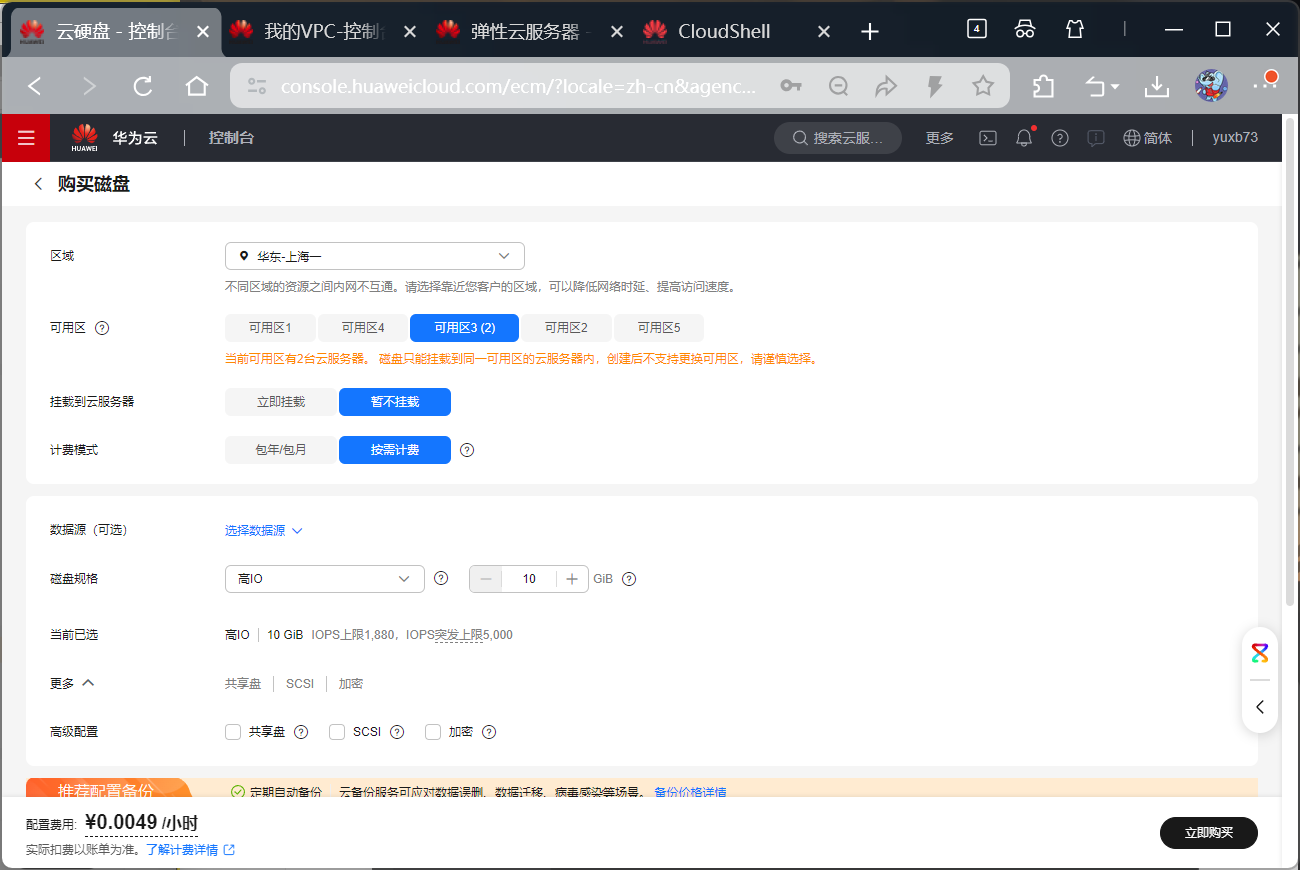The height and width of the screenshot is (870, 1300).
Task: Open browser extensions puzzle icon
Action: pos(1043,87)
